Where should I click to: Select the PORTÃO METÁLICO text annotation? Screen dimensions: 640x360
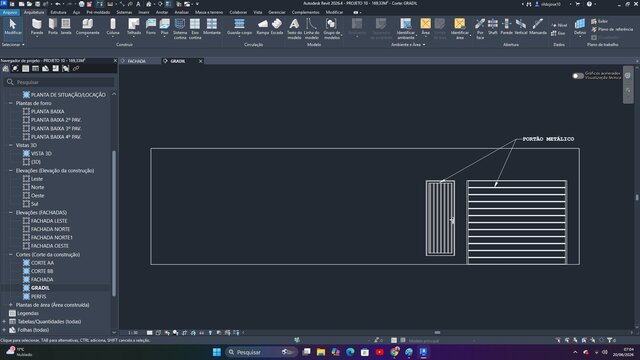548,139
